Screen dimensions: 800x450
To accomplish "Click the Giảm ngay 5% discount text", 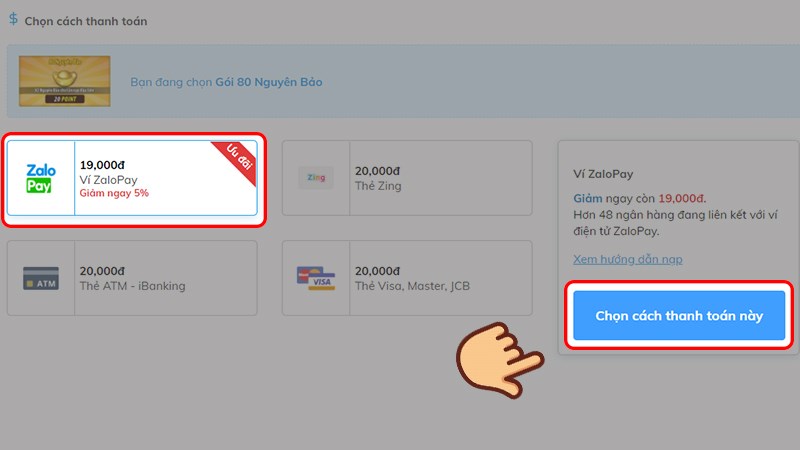I will coord(114,193).
